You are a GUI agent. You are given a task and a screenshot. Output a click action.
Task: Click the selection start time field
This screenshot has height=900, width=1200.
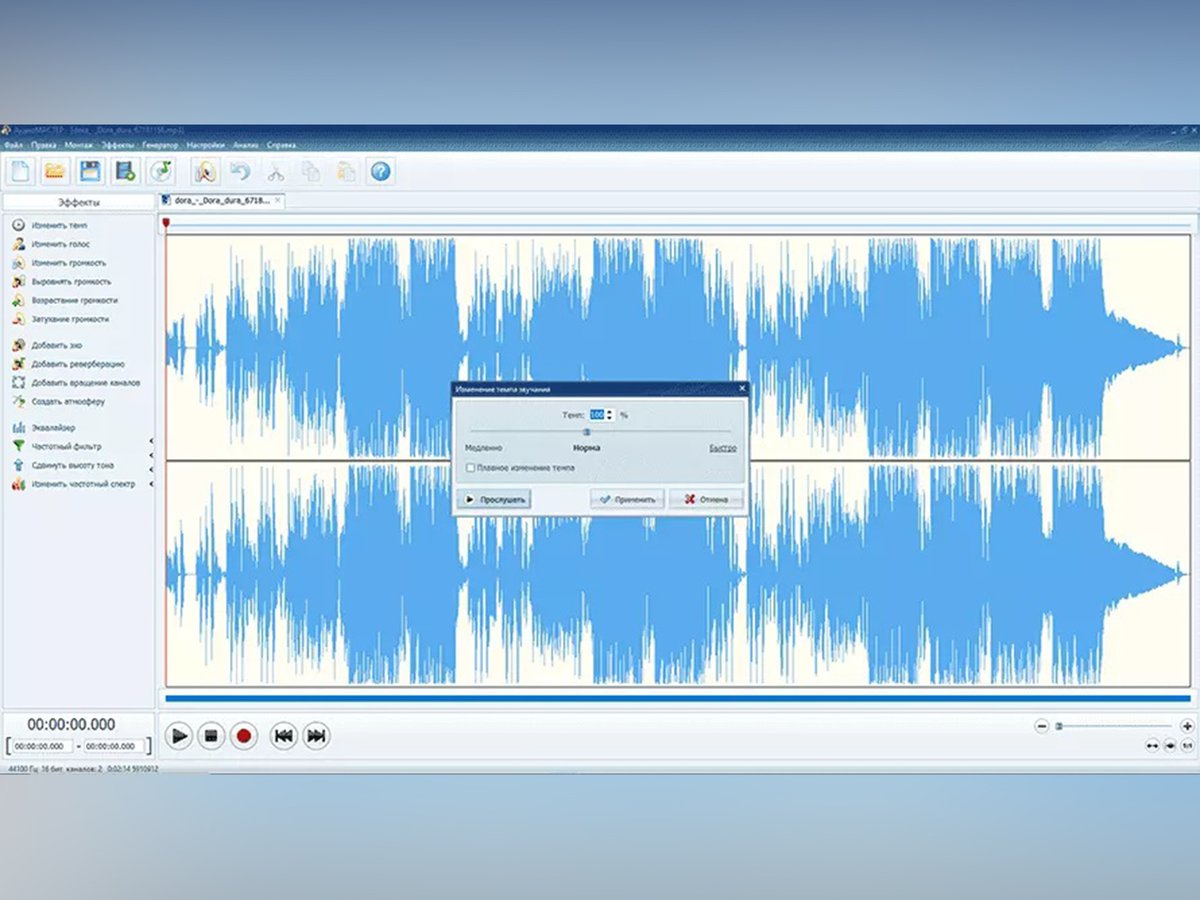43,746
